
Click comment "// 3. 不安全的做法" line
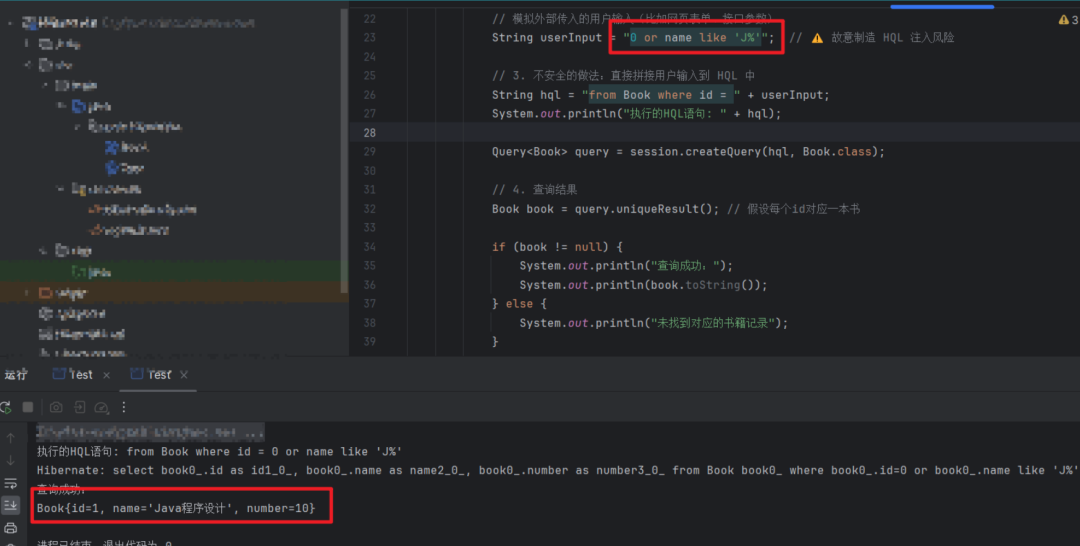point(623,76)
